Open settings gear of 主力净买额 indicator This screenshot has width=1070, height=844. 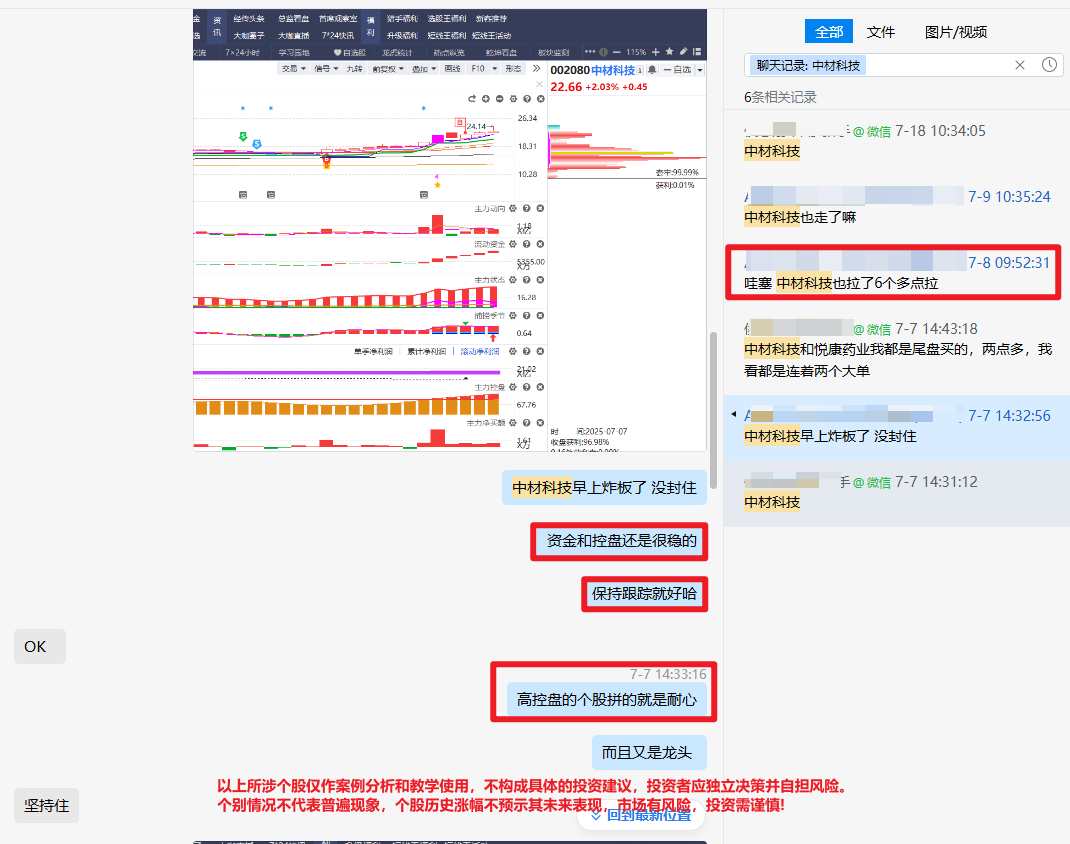coord(513,423)
